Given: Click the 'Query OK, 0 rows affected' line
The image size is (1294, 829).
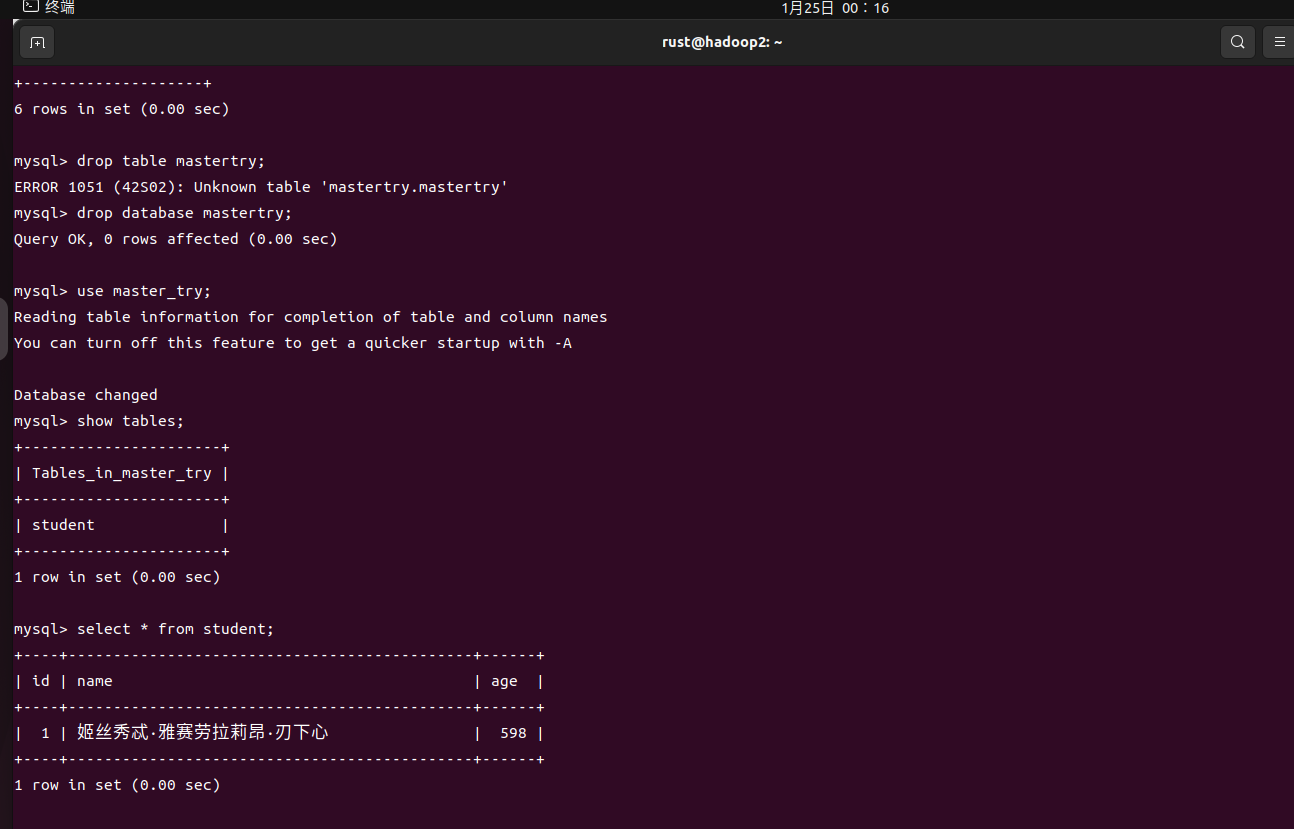Looking at the screenshot, I should pyautogui.click(x=176, y=239).
